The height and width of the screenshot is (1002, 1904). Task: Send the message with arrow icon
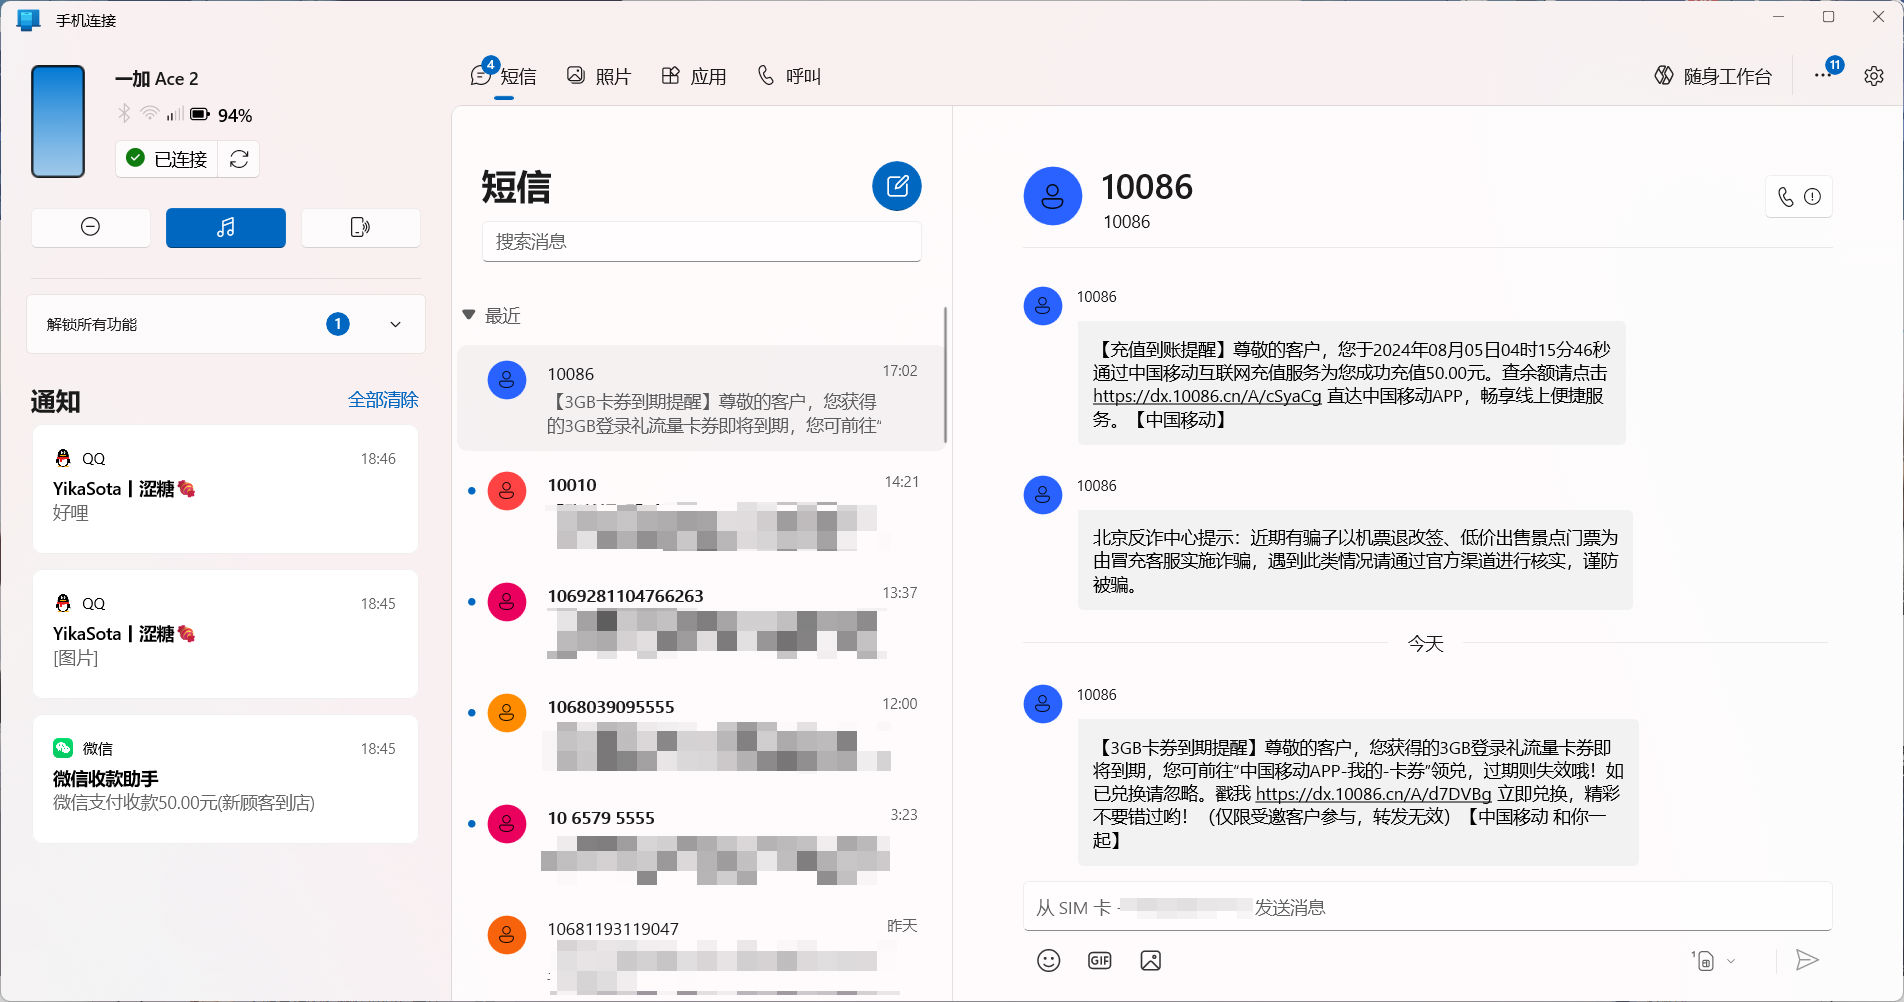tap(1806, 960)
